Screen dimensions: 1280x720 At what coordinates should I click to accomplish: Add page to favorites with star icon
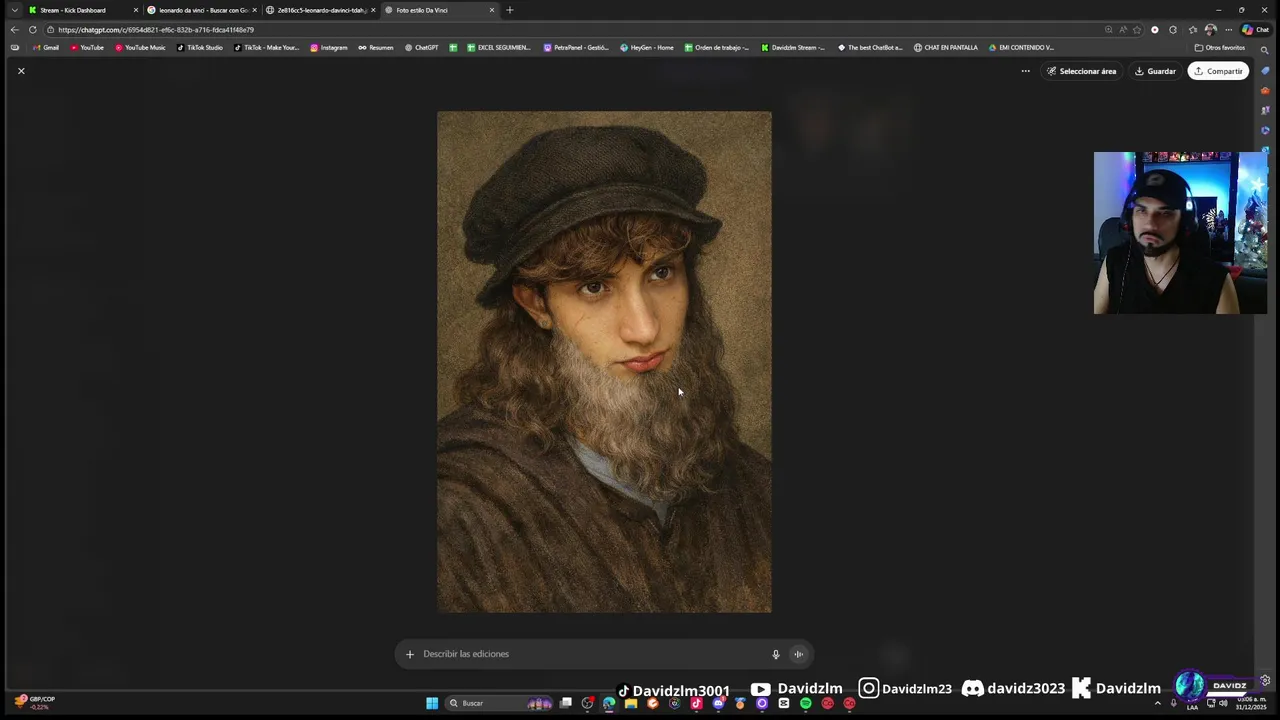(x=1137, y=29)
